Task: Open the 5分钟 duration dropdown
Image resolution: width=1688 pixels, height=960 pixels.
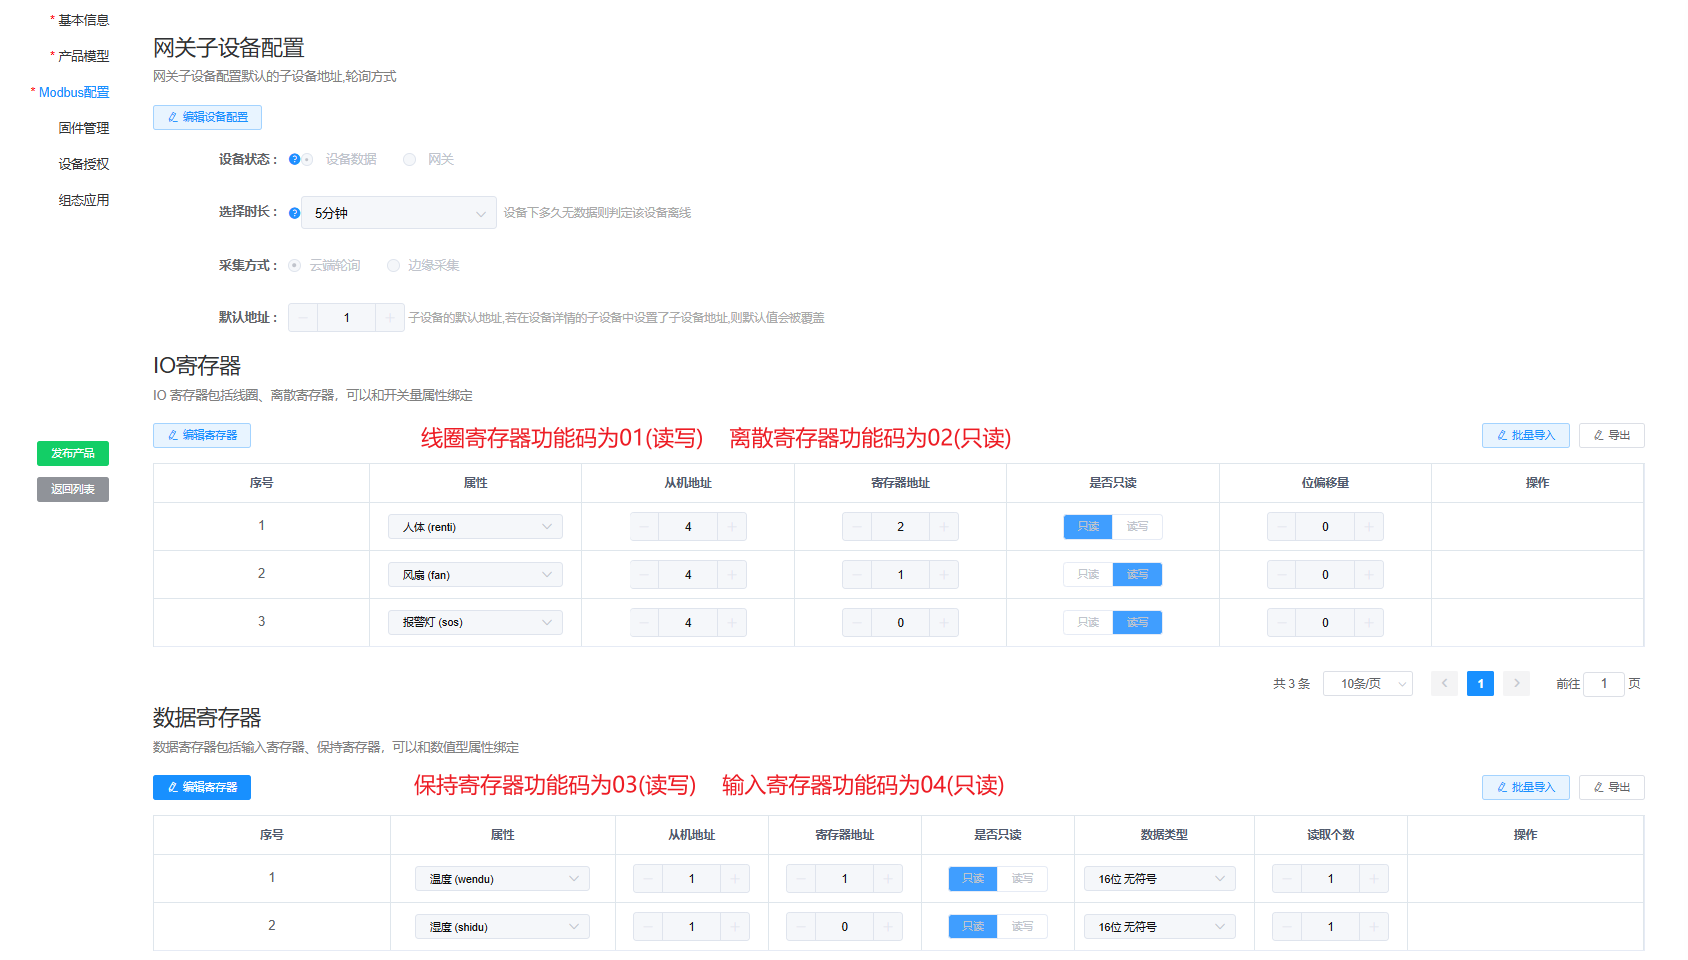Action: (x=398, y=213)
